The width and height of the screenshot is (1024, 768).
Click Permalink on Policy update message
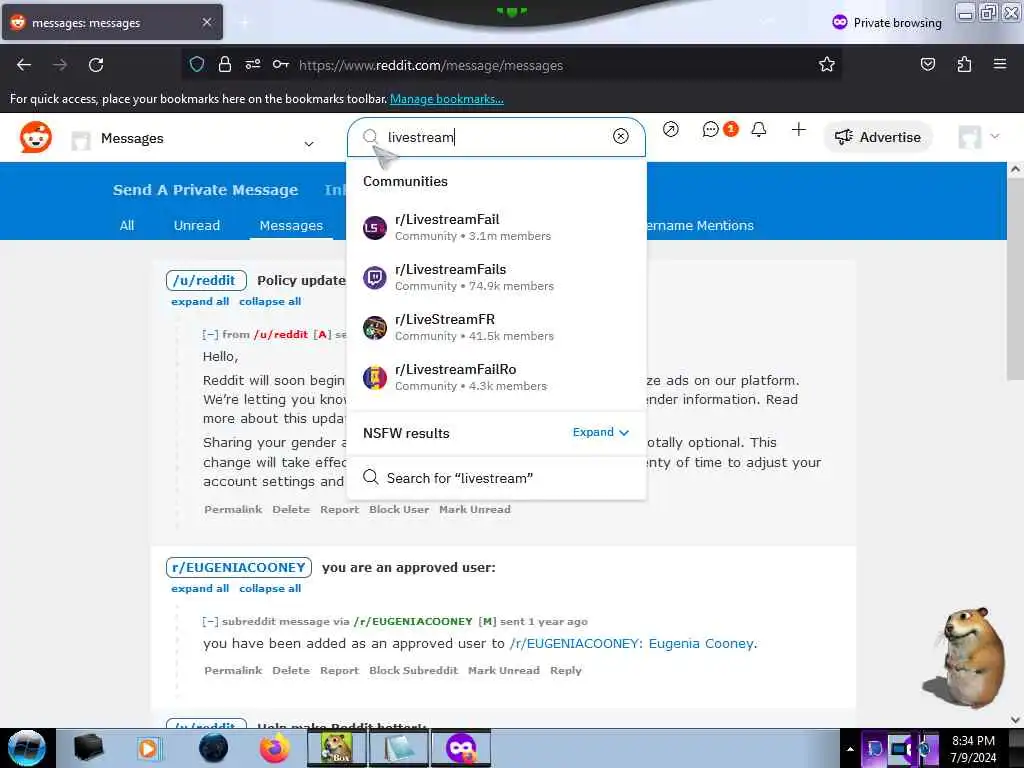(232, 509)
